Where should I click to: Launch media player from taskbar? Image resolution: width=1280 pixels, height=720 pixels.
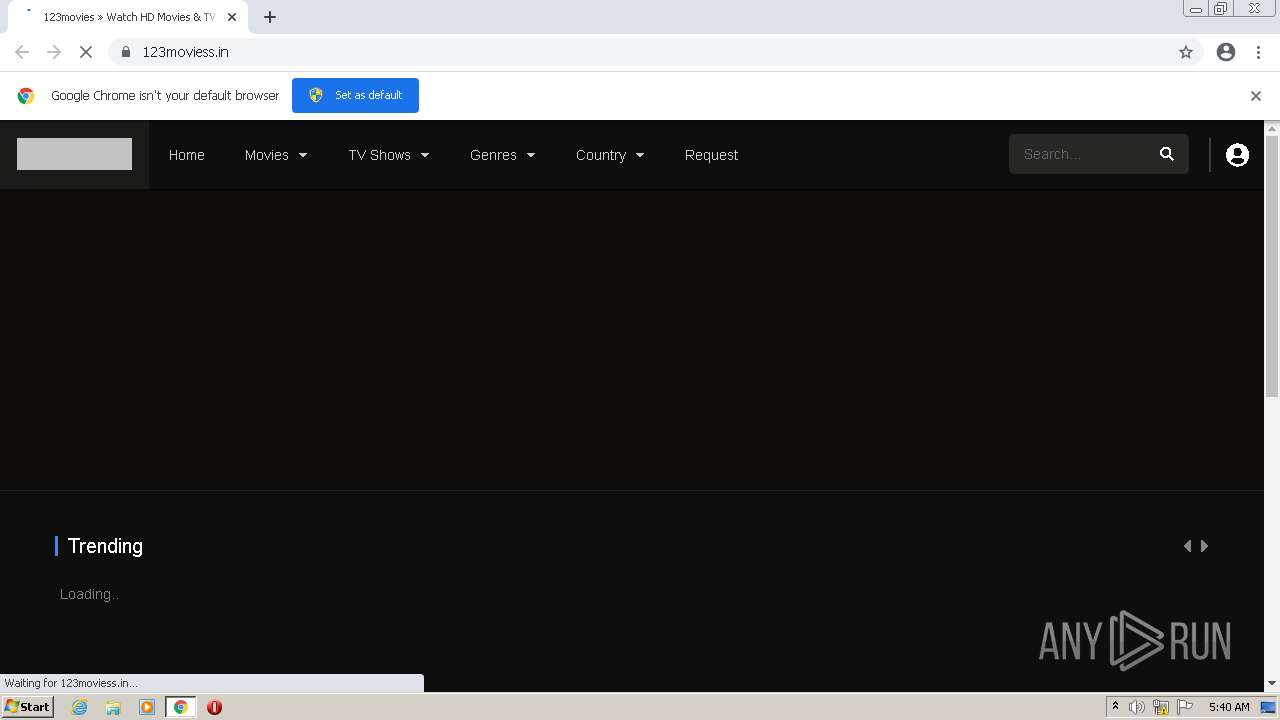coord(147,707)
